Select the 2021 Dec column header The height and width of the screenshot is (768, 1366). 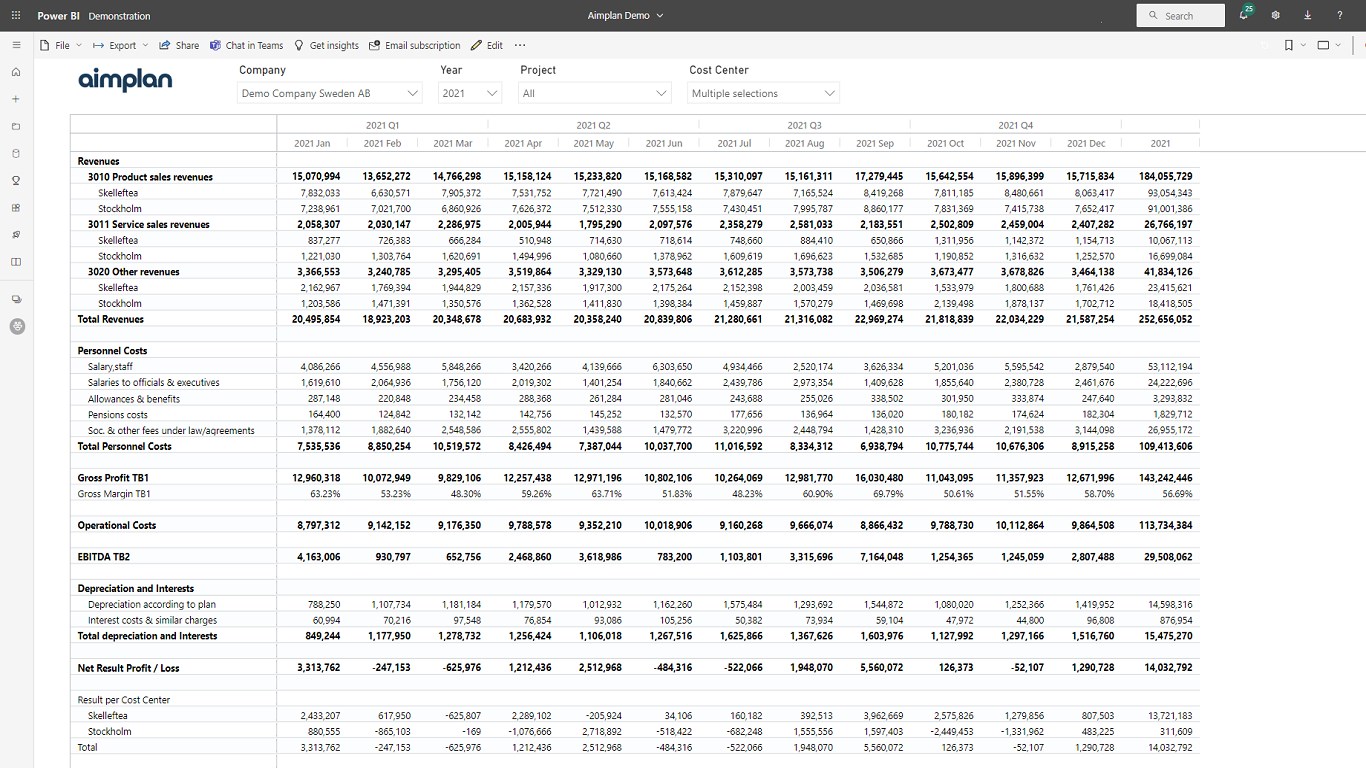point(1086,144)
